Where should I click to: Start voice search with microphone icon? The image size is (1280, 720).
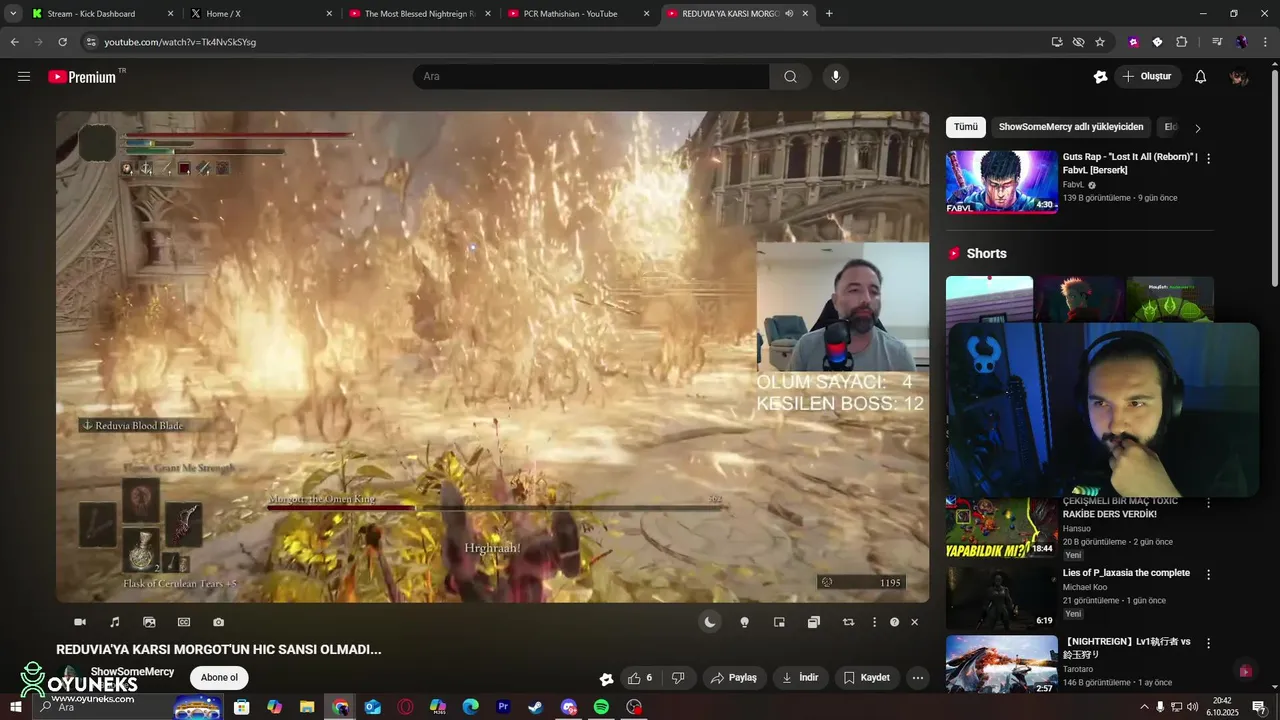coord(836,77)
